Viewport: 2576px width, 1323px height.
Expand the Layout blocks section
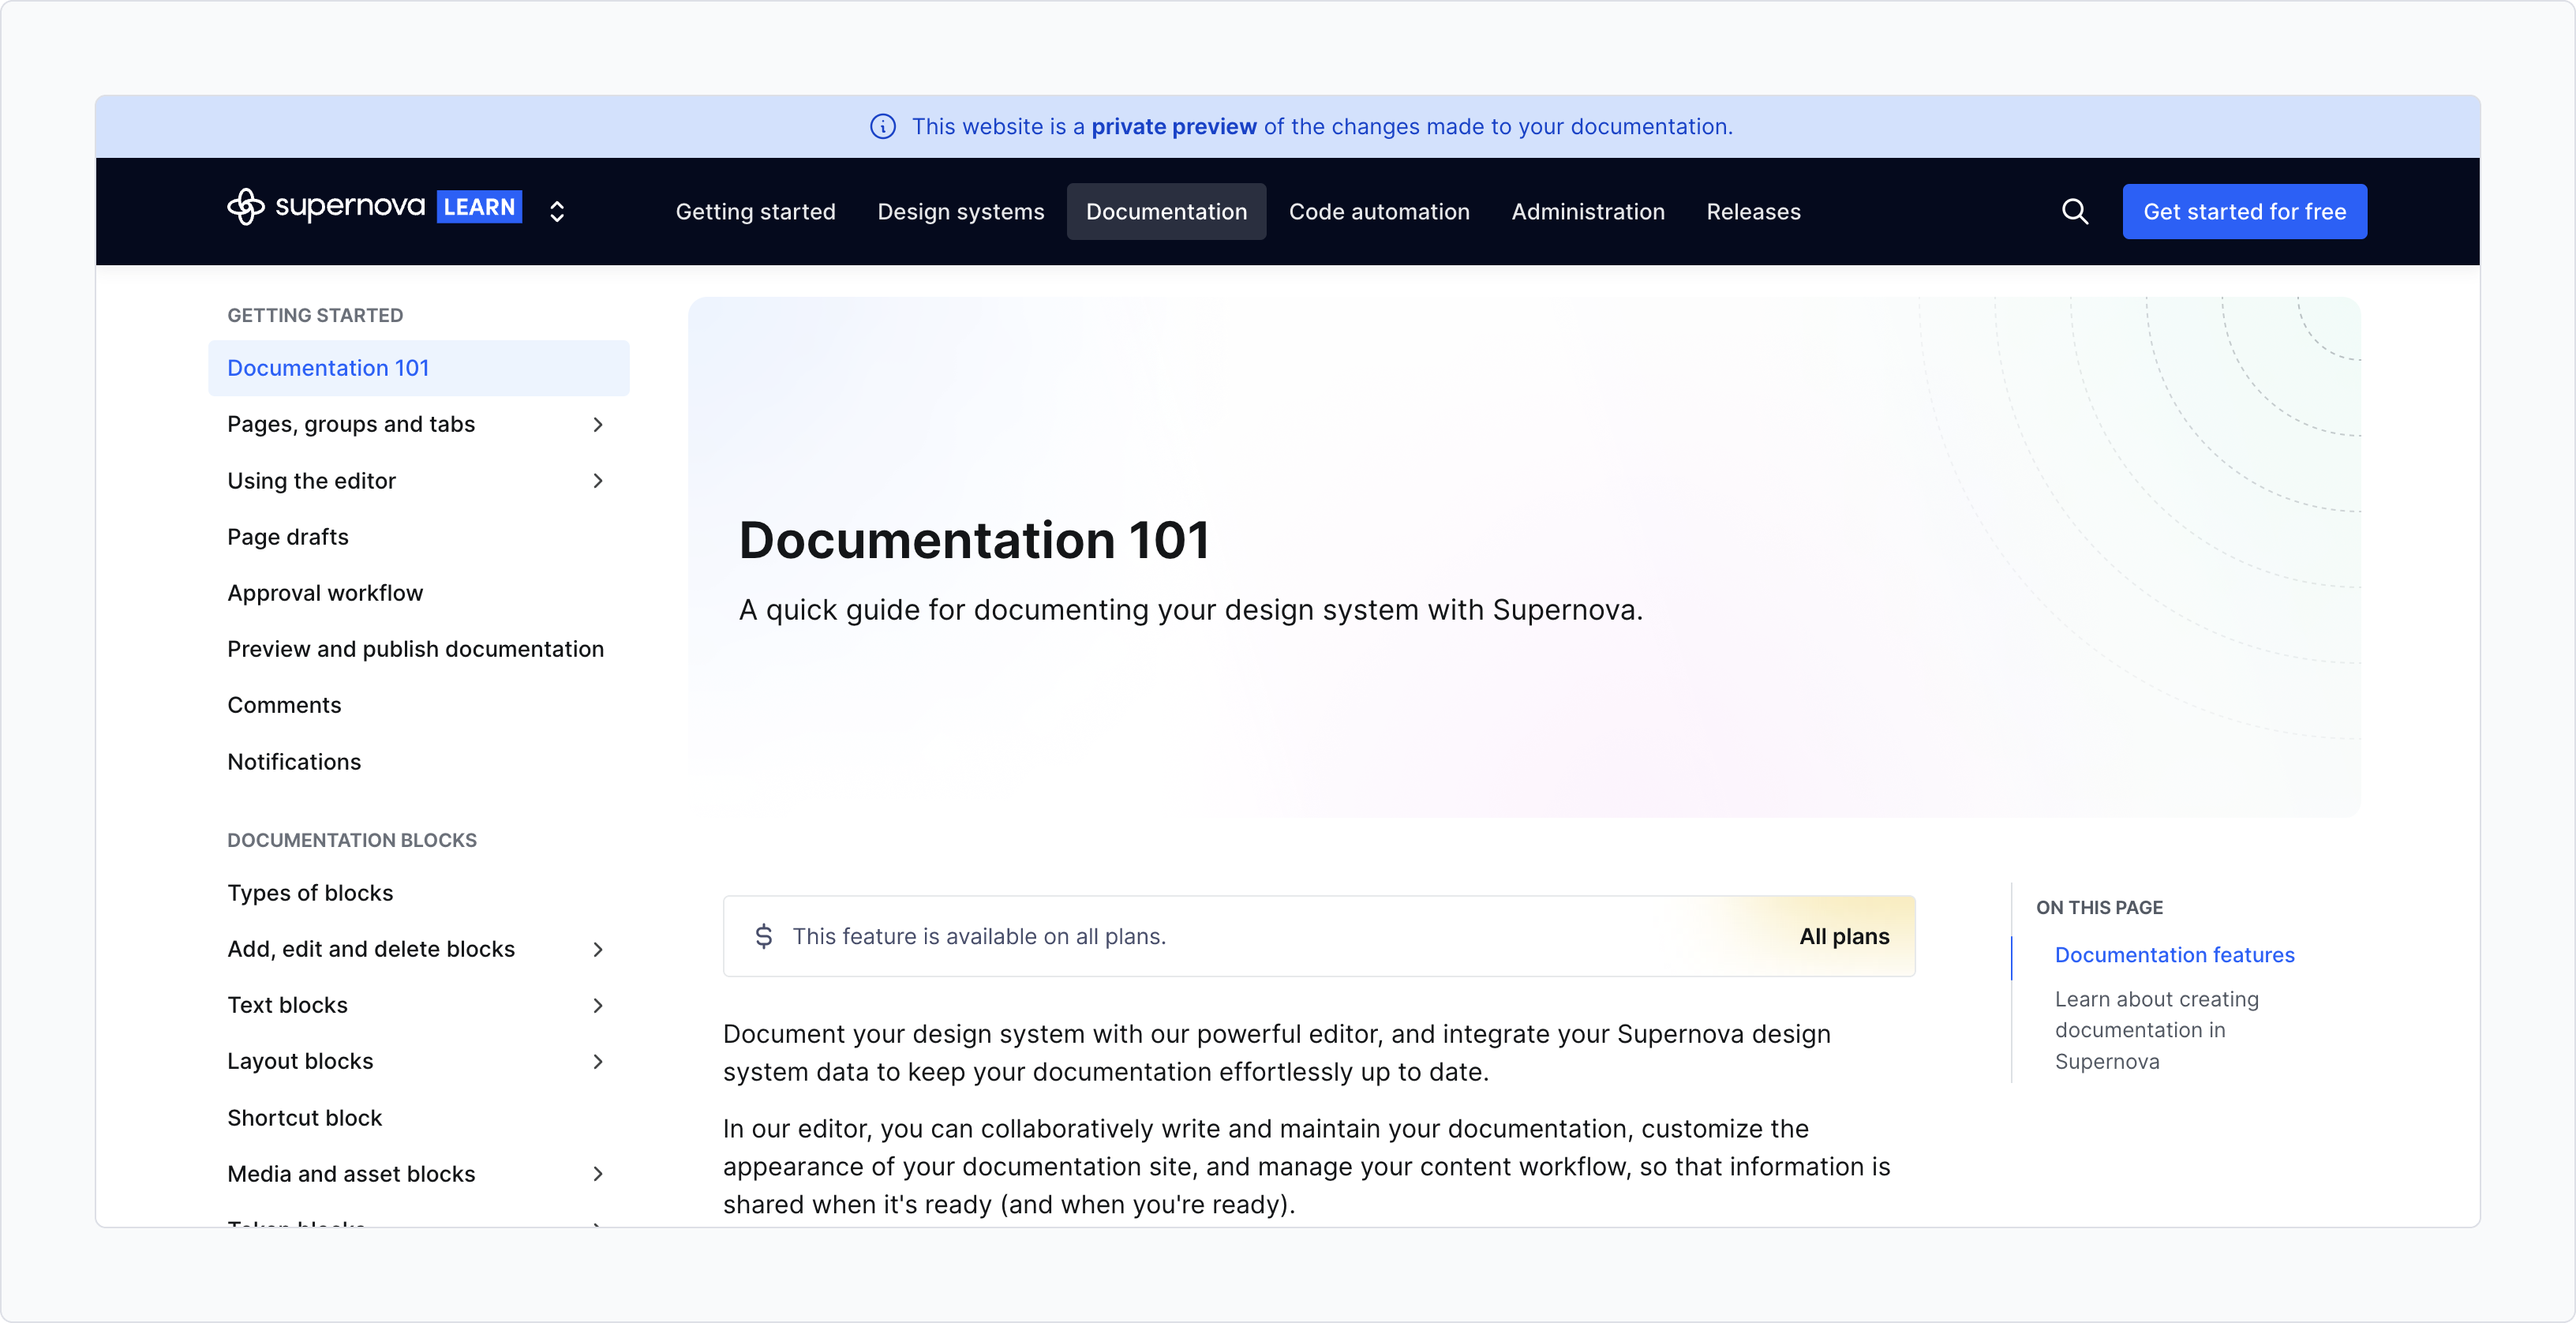tap(598, 1061)
